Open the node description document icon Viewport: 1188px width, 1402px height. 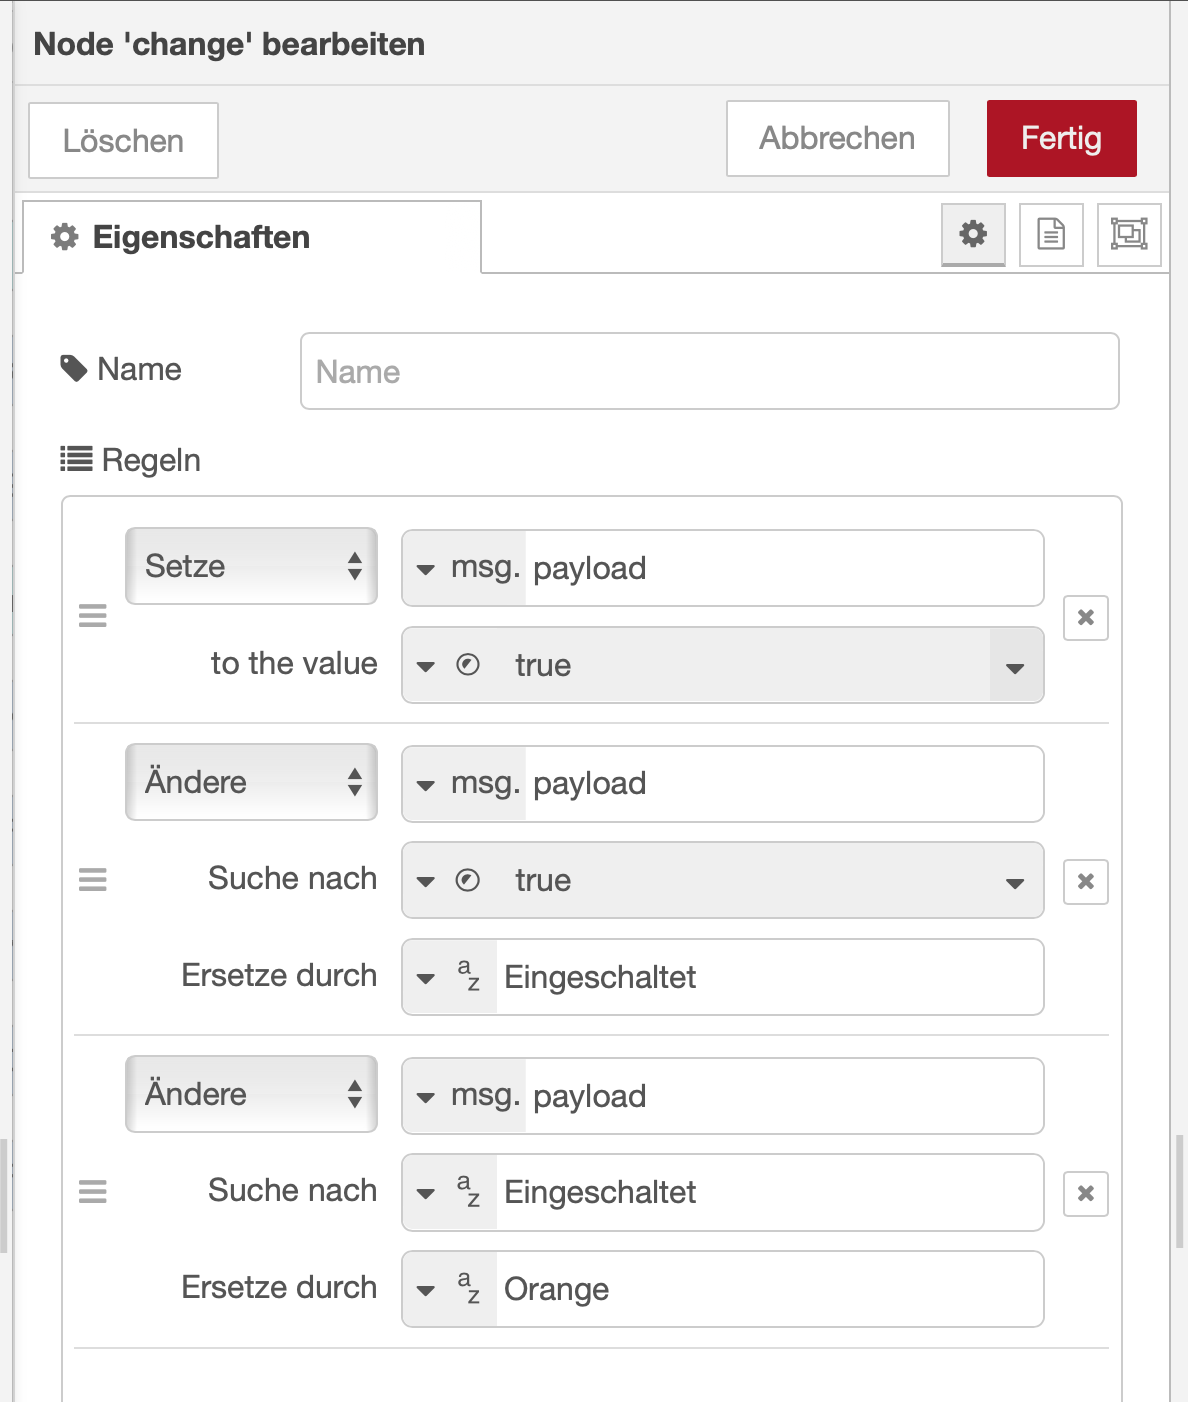click(x=1051, y=235)
